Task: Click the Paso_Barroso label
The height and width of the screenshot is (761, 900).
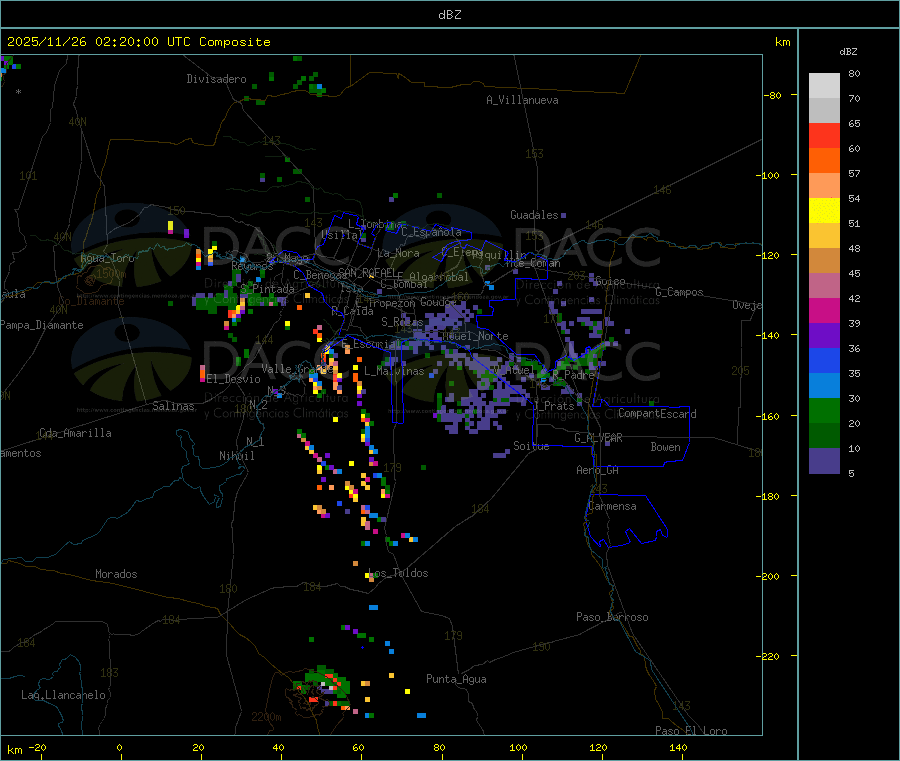Action: (612, 617)
